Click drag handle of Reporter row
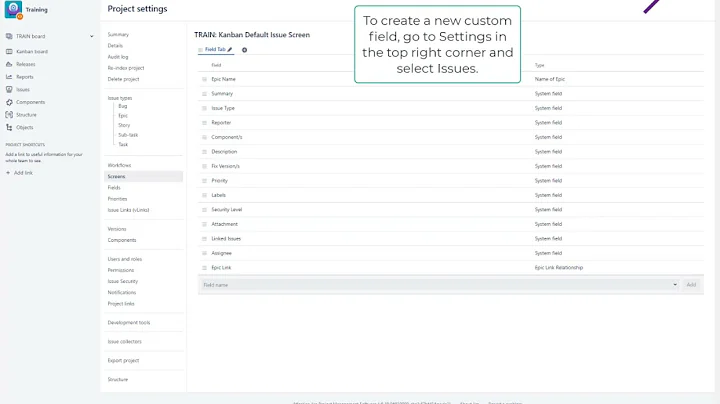Image resolution: width=720 pixels, height=404 pixels. pos(204,123)
